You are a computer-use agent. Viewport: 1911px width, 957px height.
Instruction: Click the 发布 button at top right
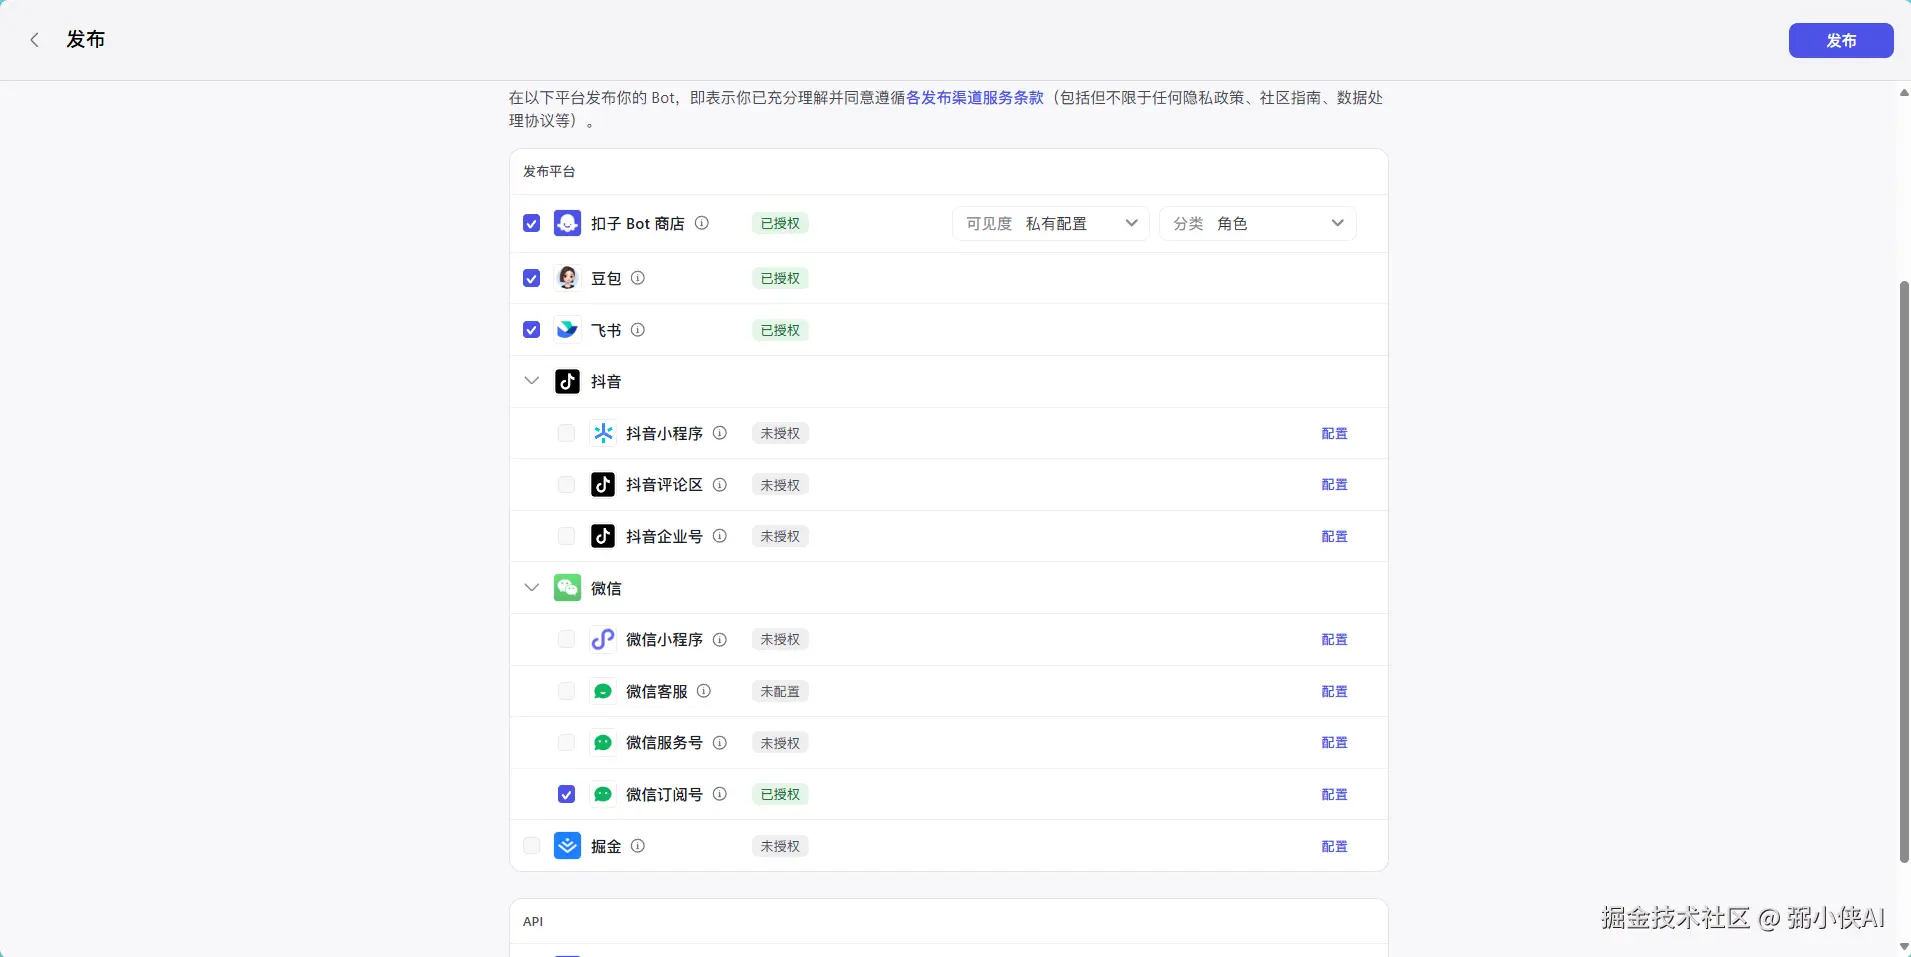click(1841, 40)
